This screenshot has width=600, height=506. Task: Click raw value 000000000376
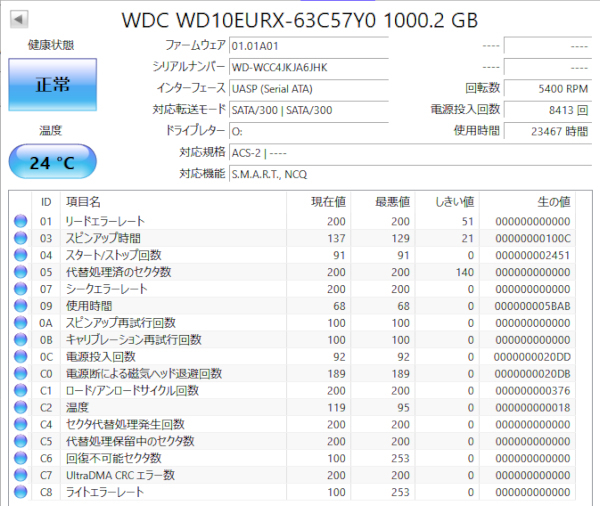pyautogui.click(x=533, y=390)
